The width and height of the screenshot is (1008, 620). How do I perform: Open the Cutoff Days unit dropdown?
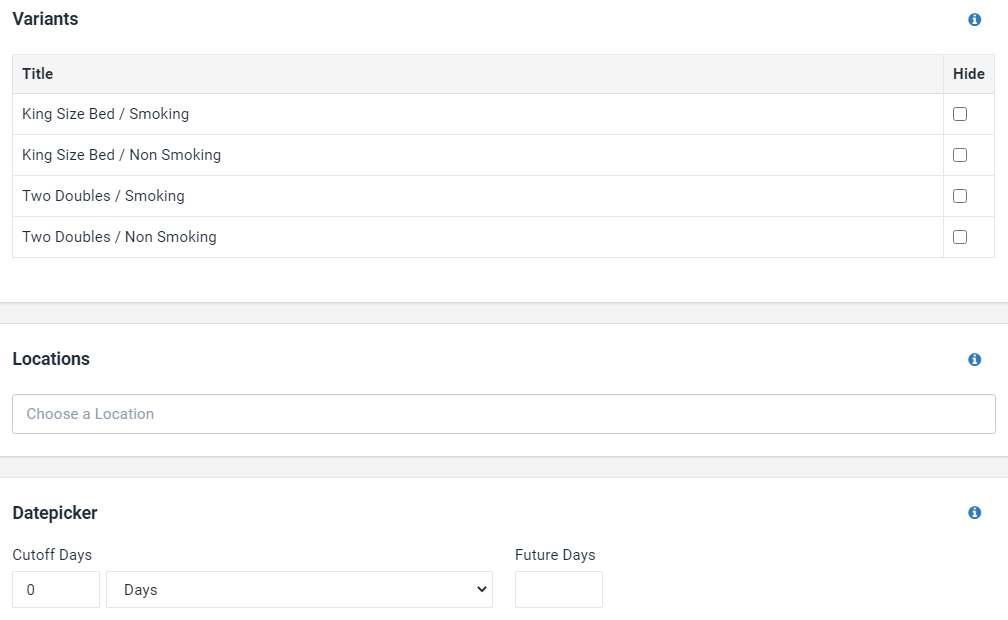(x=300, y=589)
